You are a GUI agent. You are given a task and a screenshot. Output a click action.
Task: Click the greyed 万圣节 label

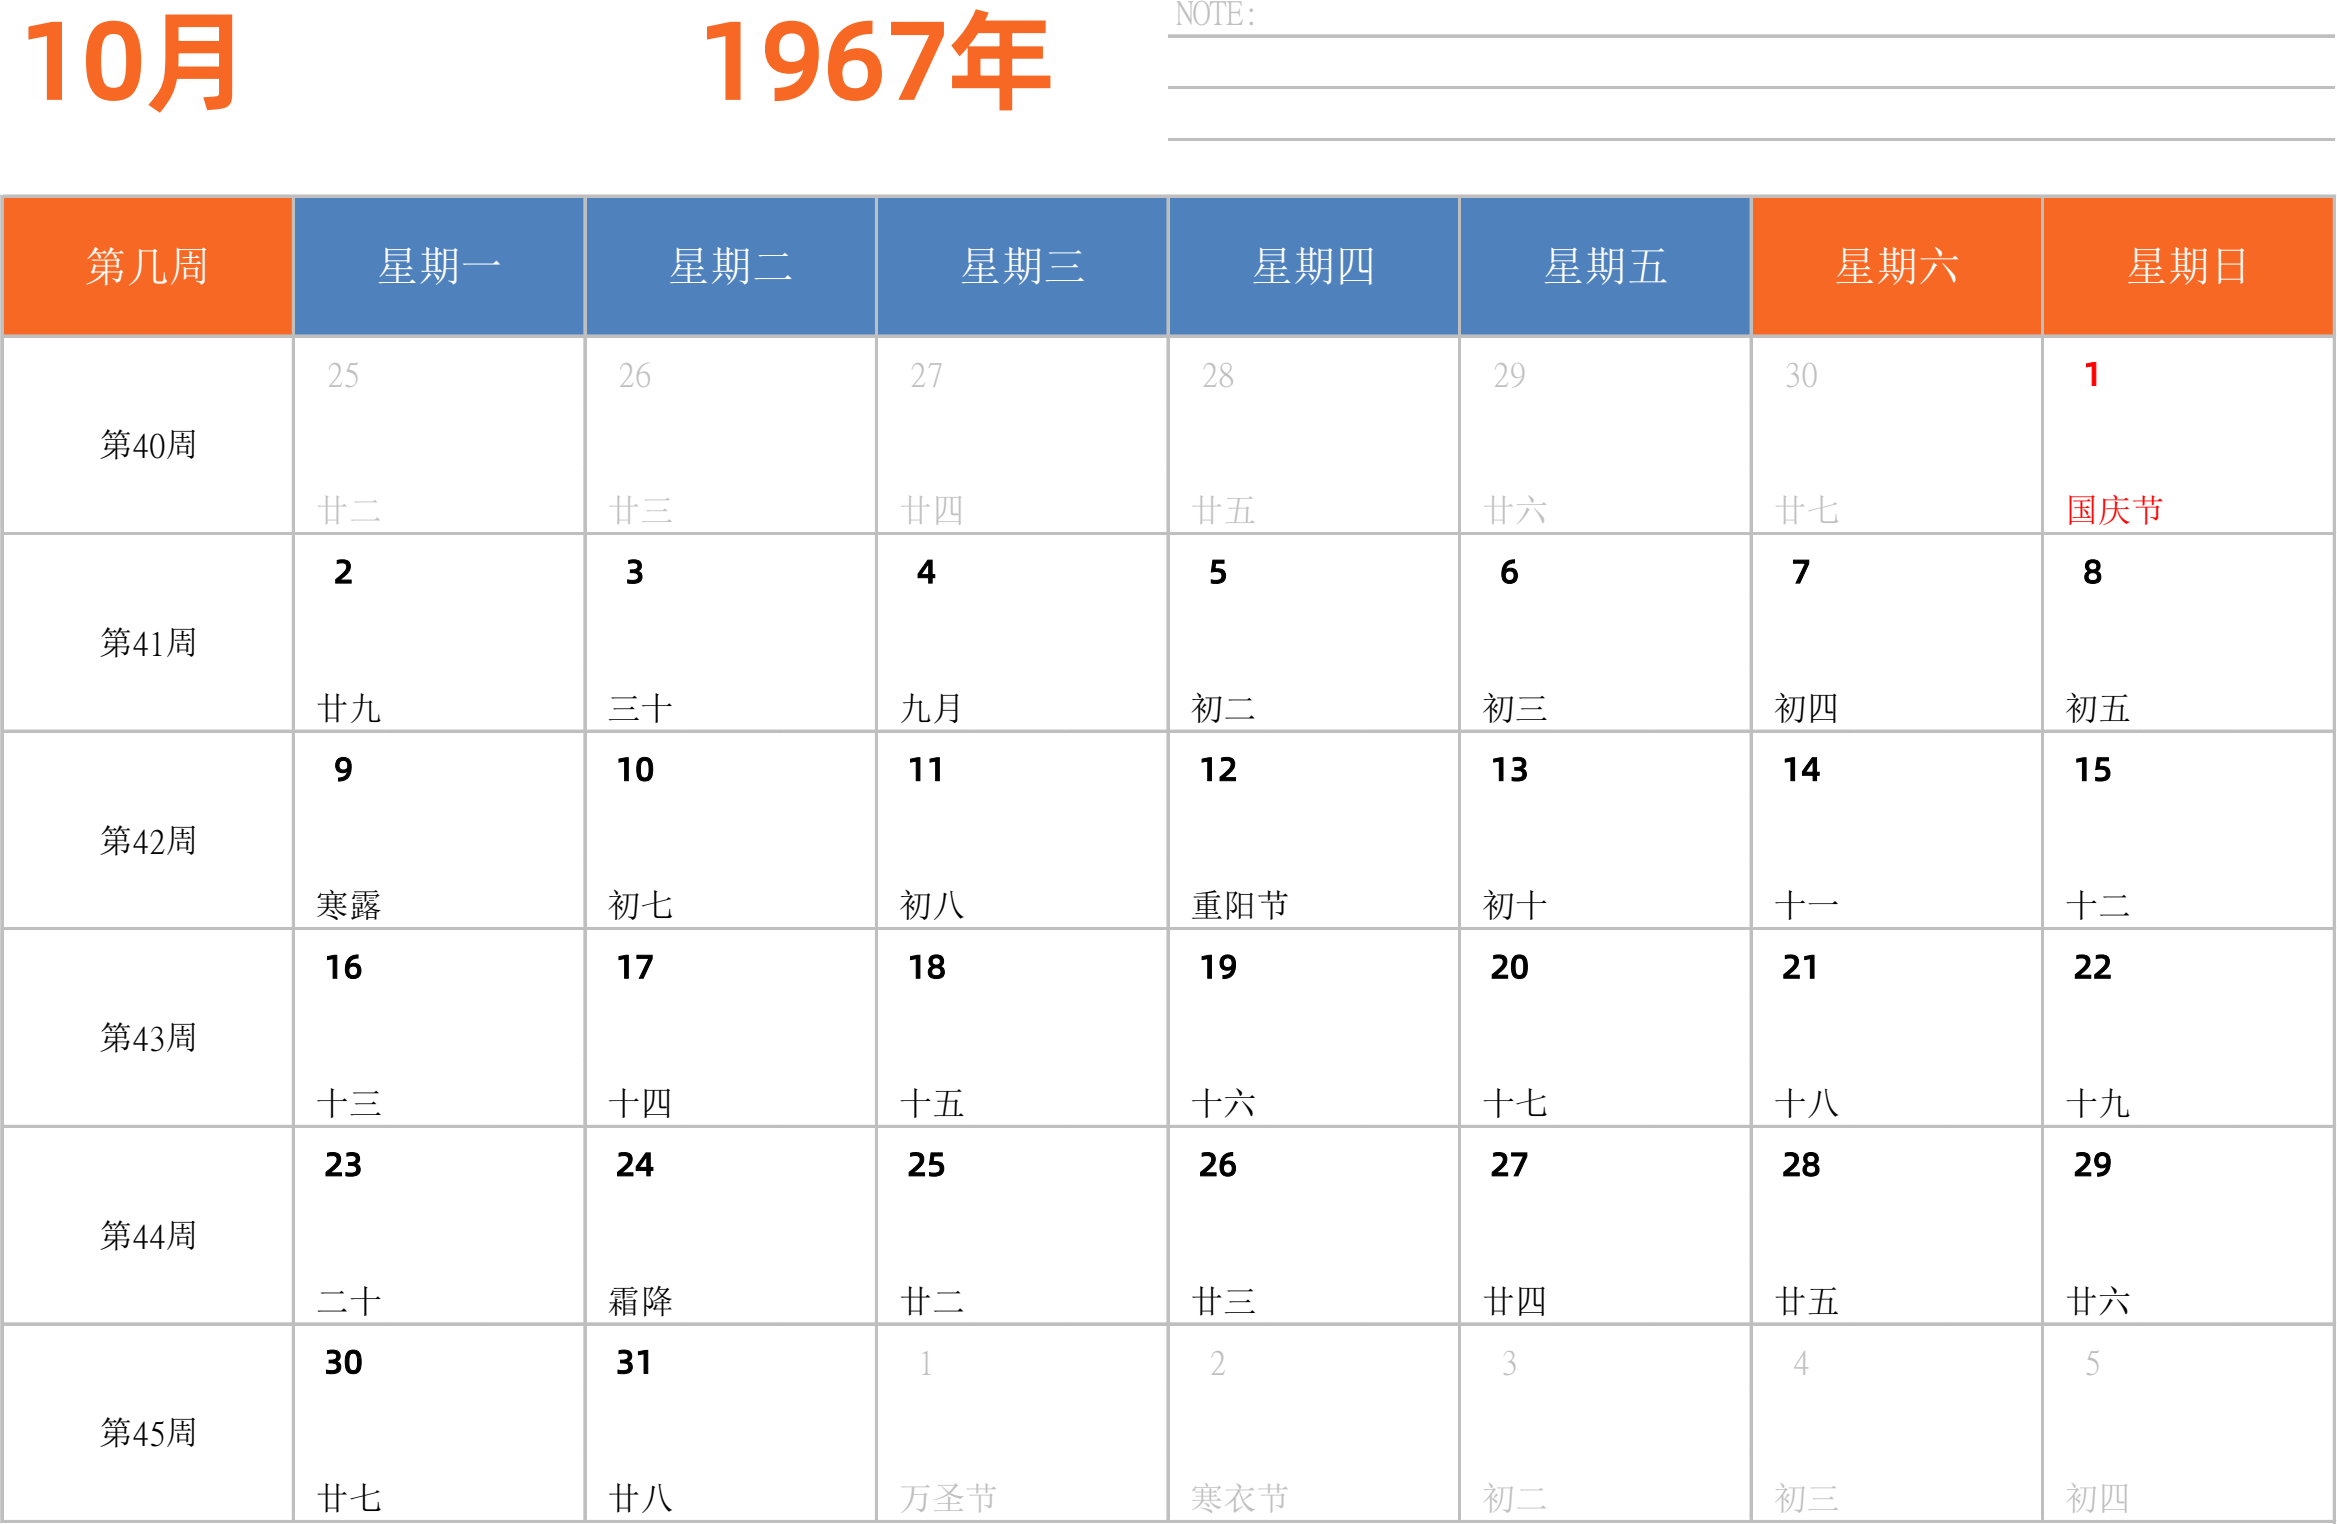[949, 1498]
